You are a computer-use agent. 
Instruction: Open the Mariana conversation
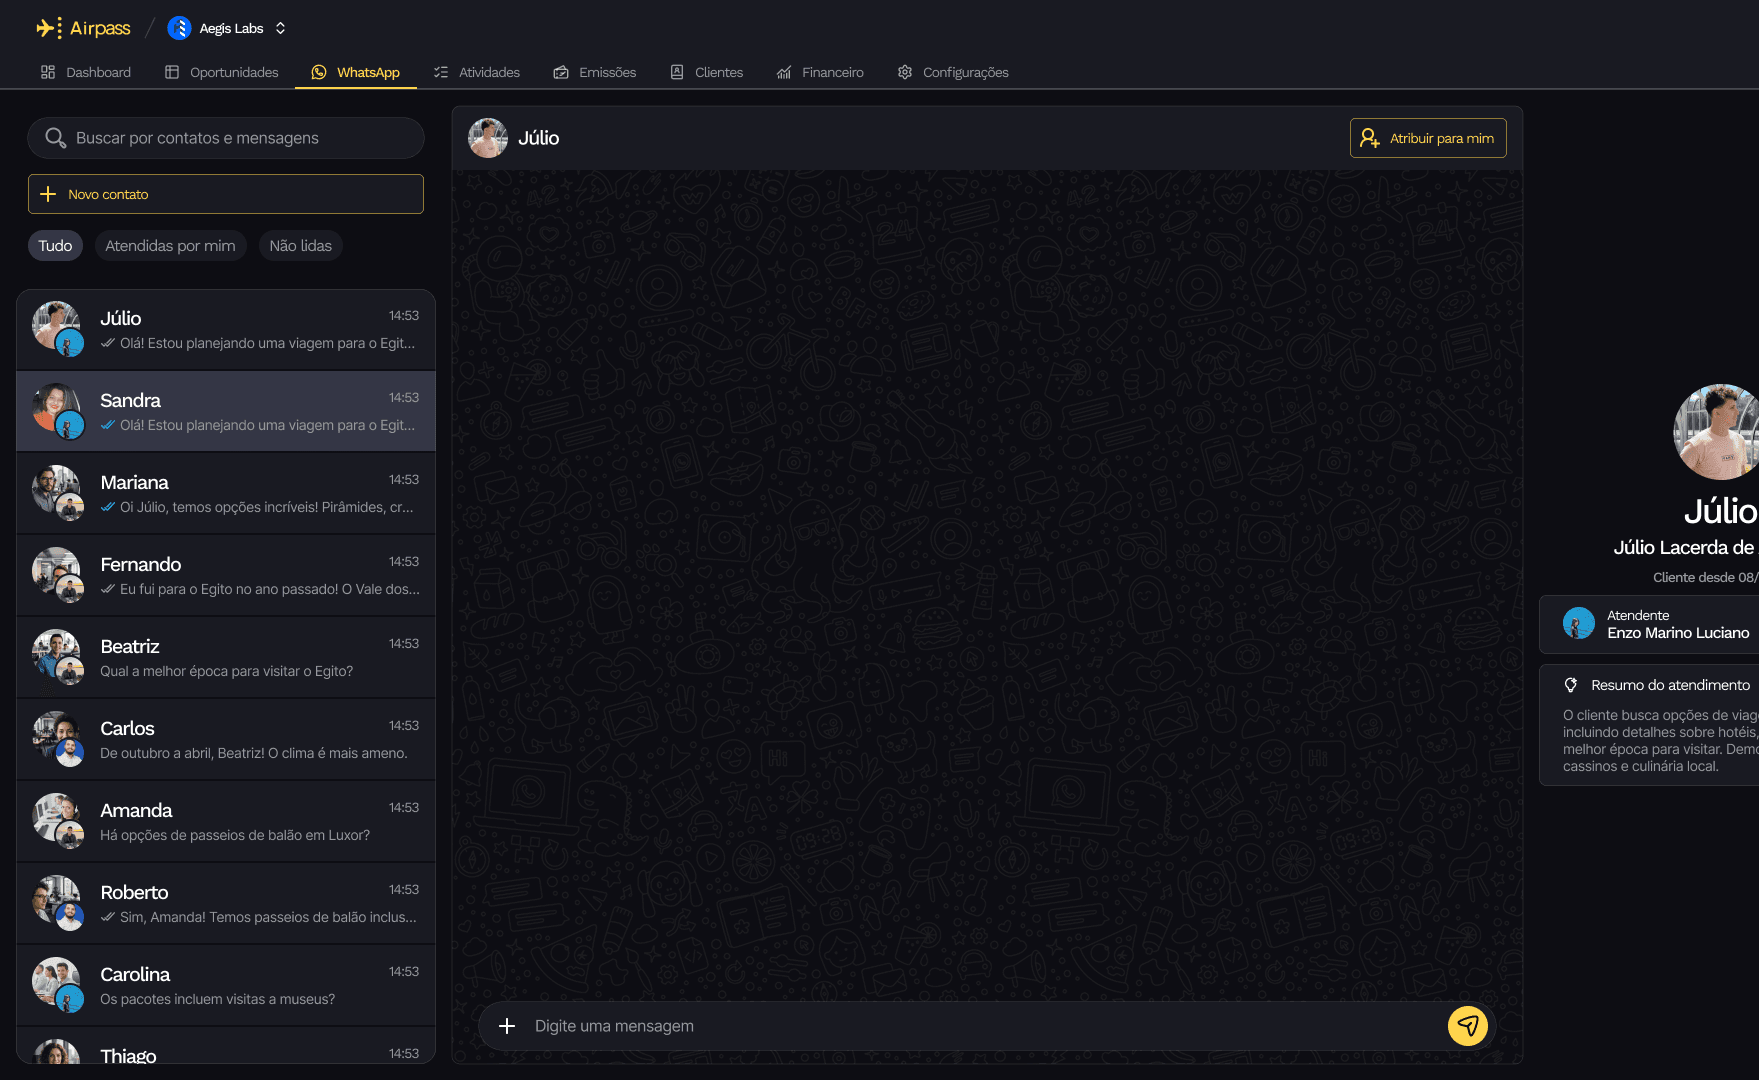[x=226, y=494]
